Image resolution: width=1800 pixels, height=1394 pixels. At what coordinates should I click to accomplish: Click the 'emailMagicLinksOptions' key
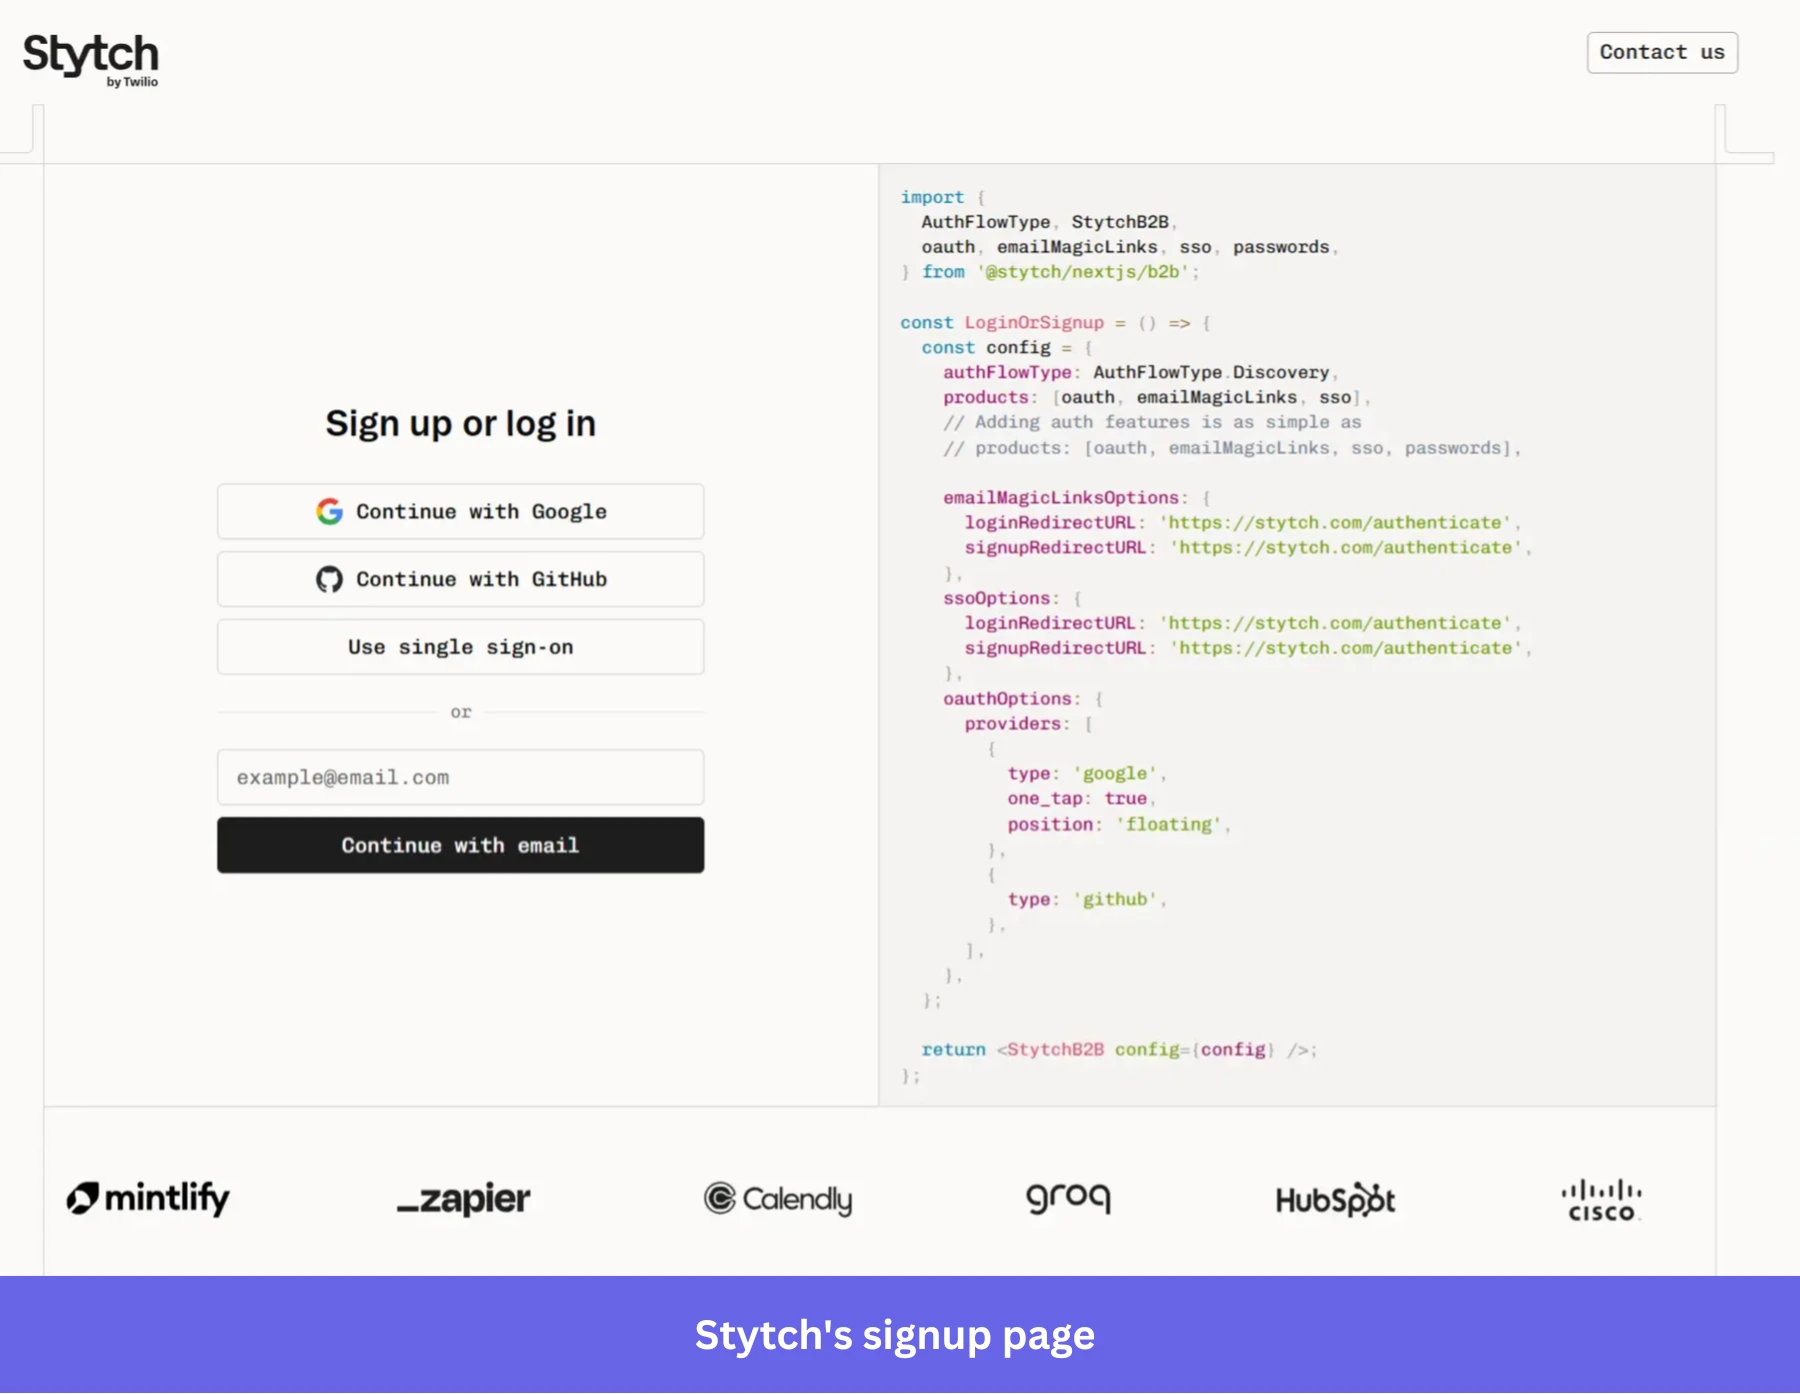coord(1061,498)
